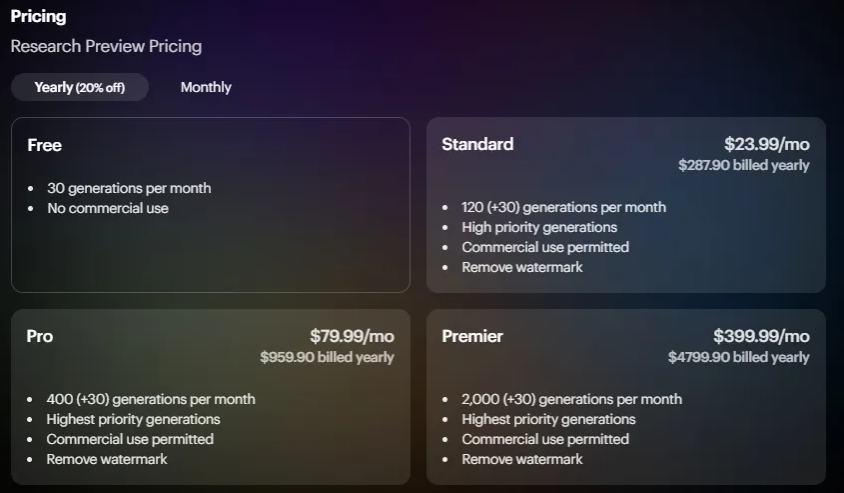844x493 pixels.
Task: Pick the Pro plan card
Action: 210,397
